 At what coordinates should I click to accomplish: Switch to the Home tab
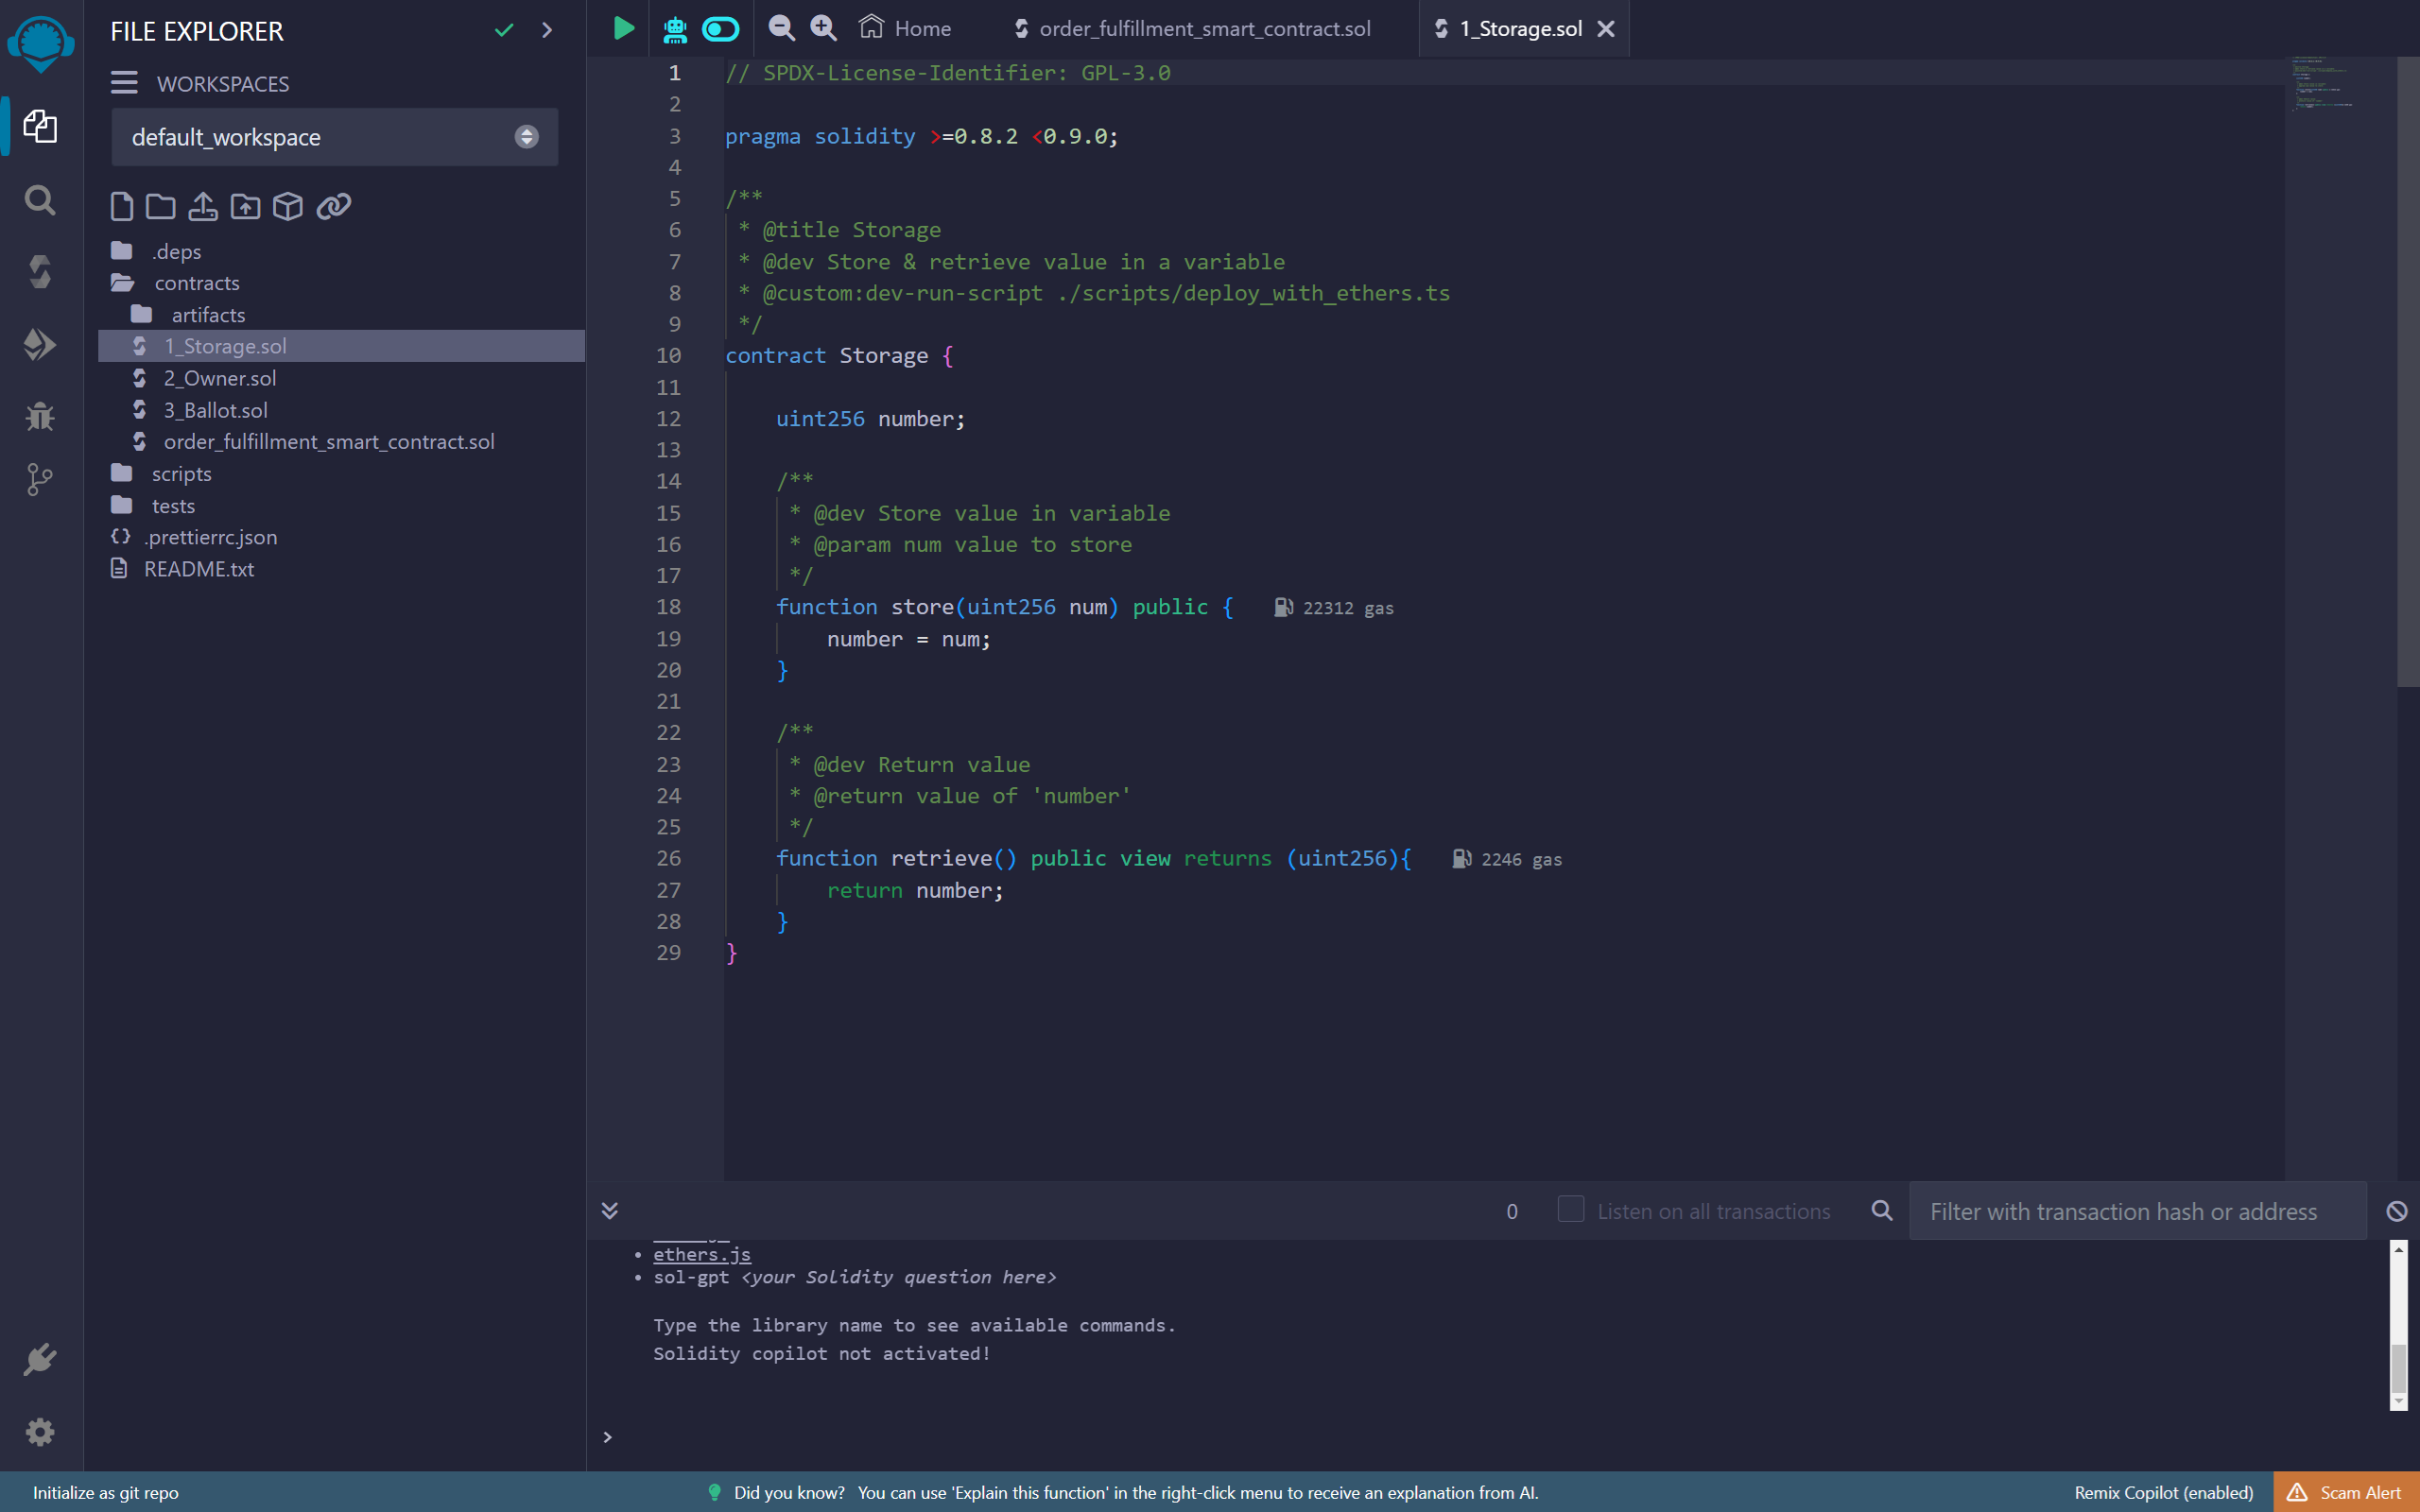pos(905,28)
